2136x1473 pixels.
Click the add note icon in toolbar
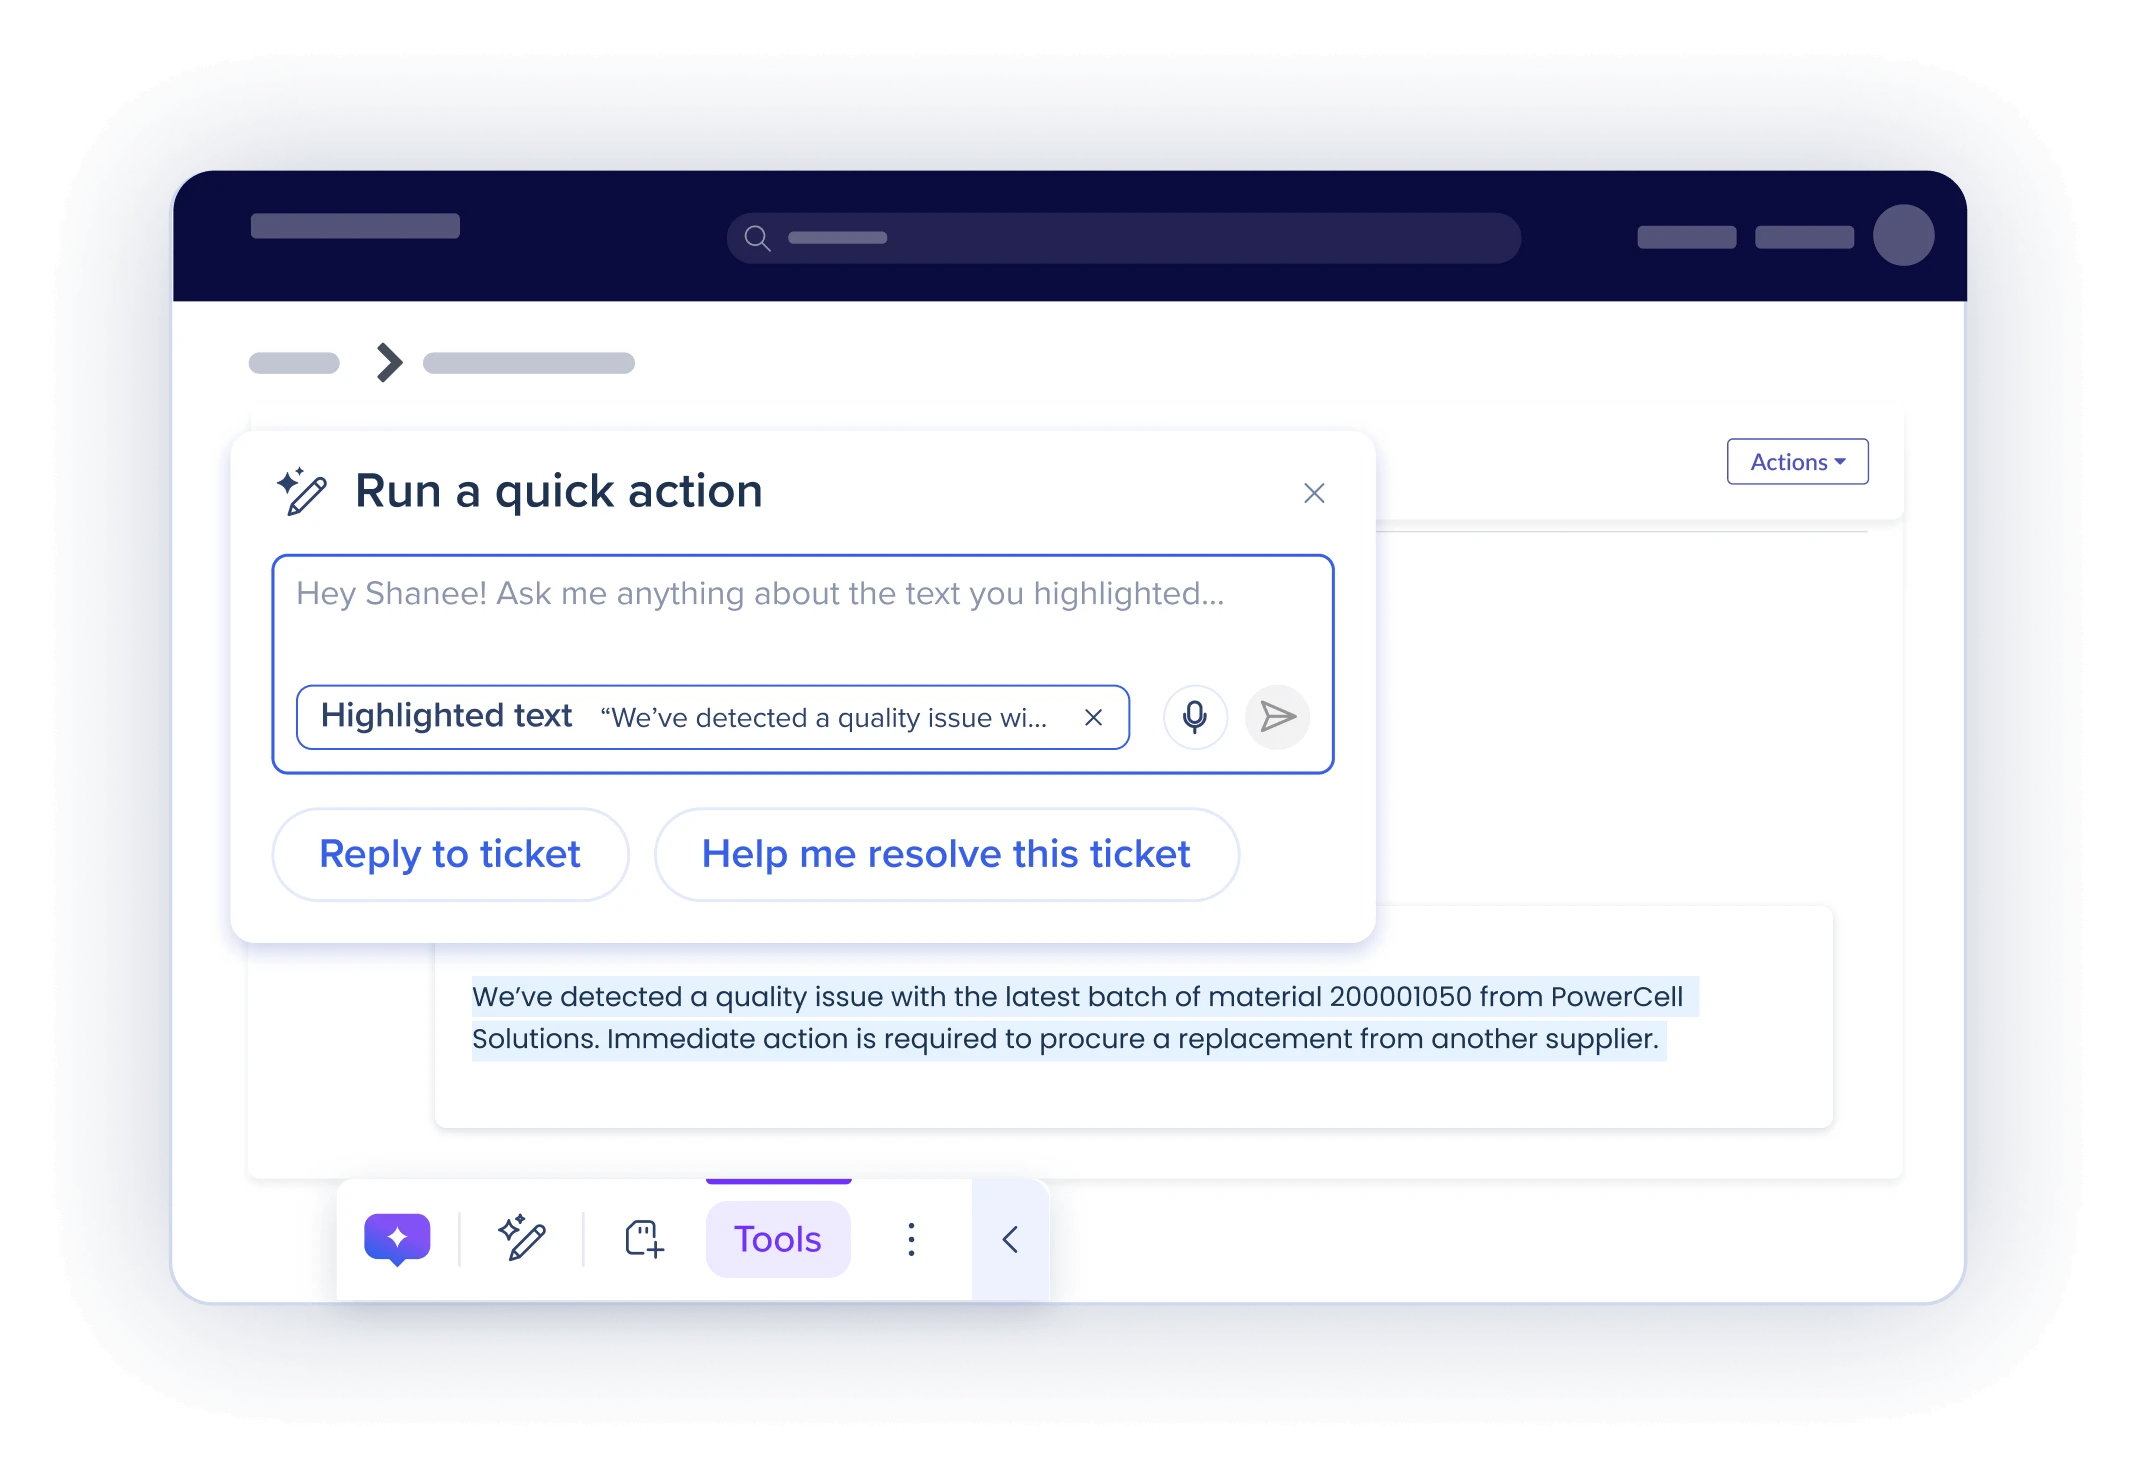642,1239
